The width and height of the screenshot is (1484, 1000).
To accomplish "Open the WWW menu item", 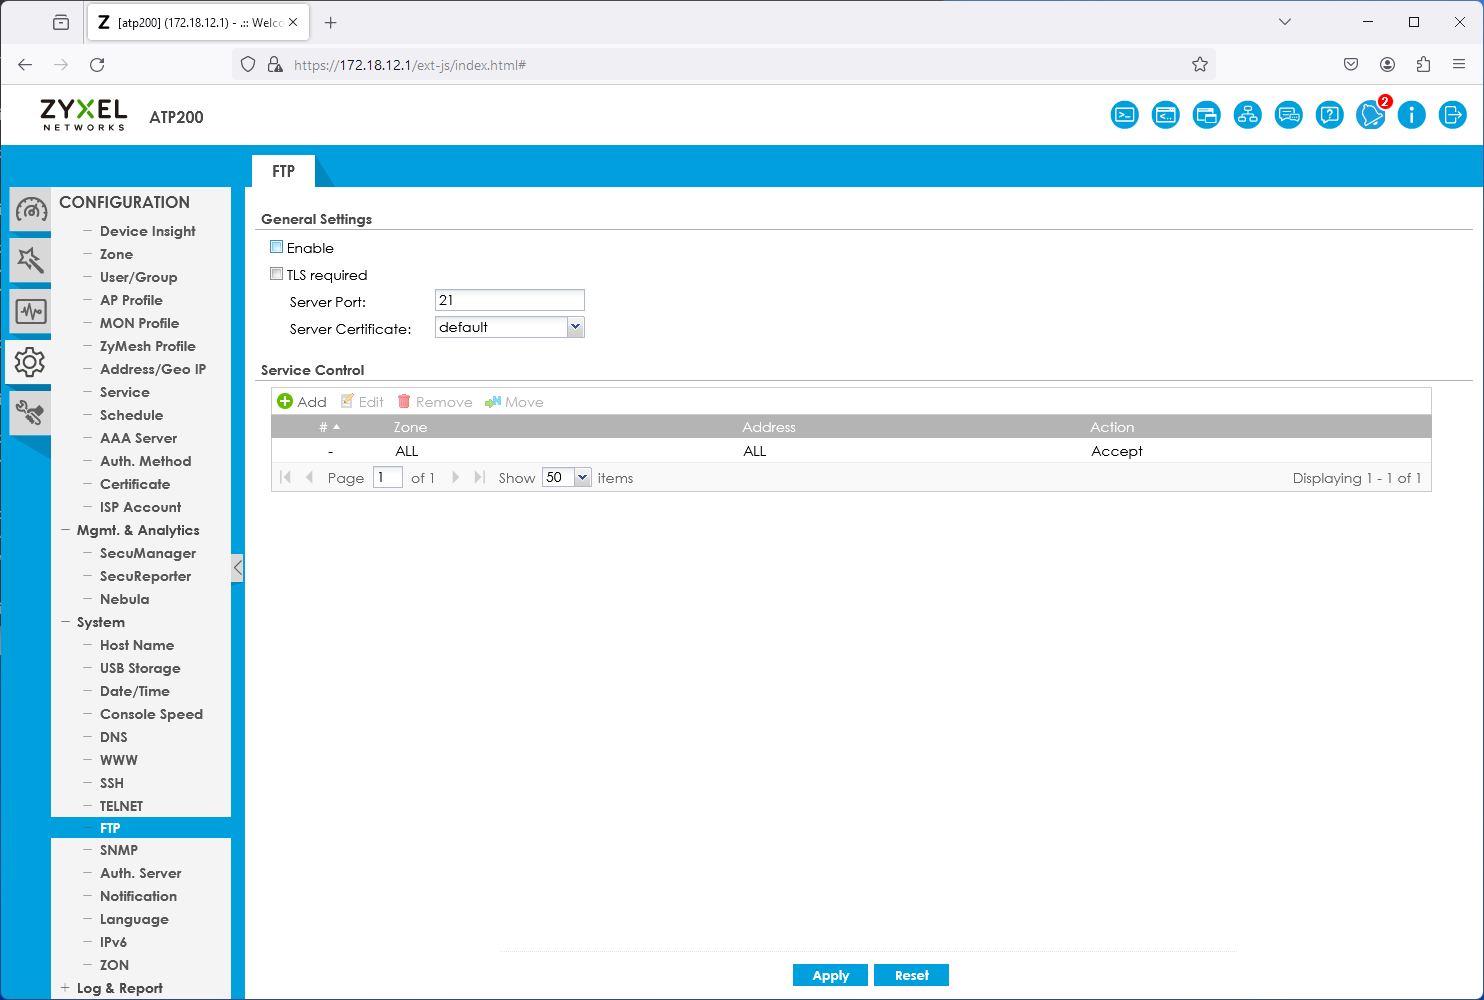I will click(x=119, y=760).
